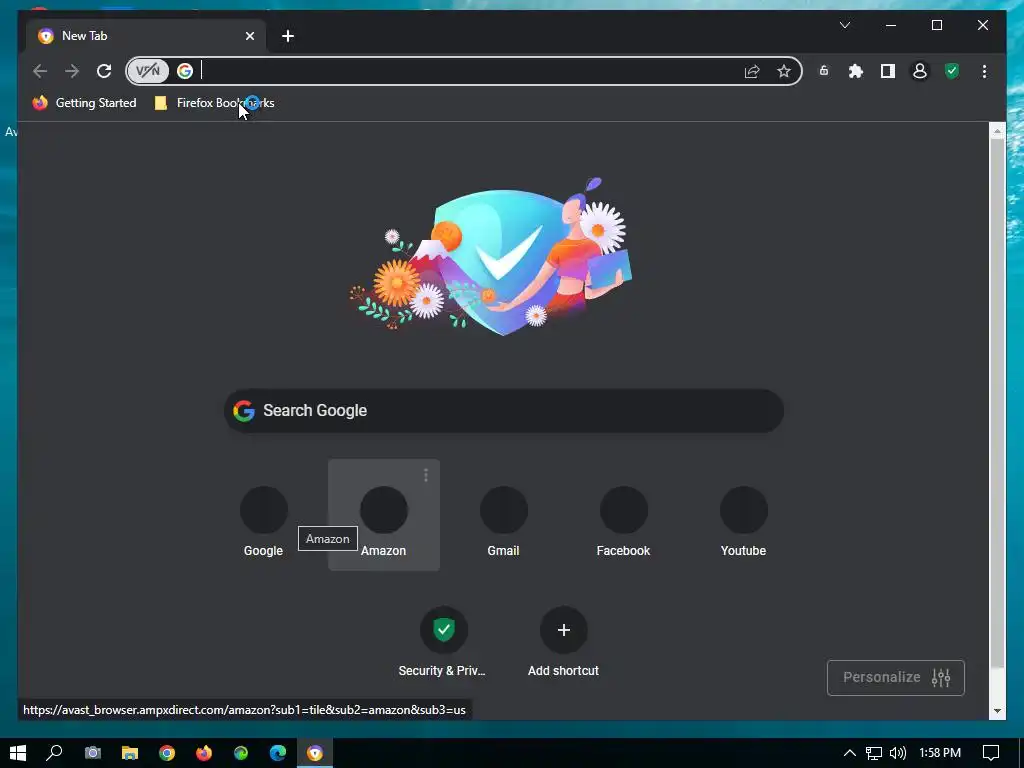Screen dimensions: 1024x768
Task: Open the Security & Privacy Center shield icon
Action: coord(952,71)
